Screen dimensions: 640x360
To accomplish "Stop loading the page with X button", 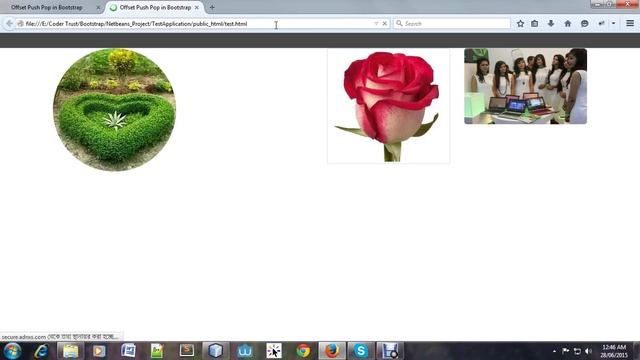I will click(384, 24).
